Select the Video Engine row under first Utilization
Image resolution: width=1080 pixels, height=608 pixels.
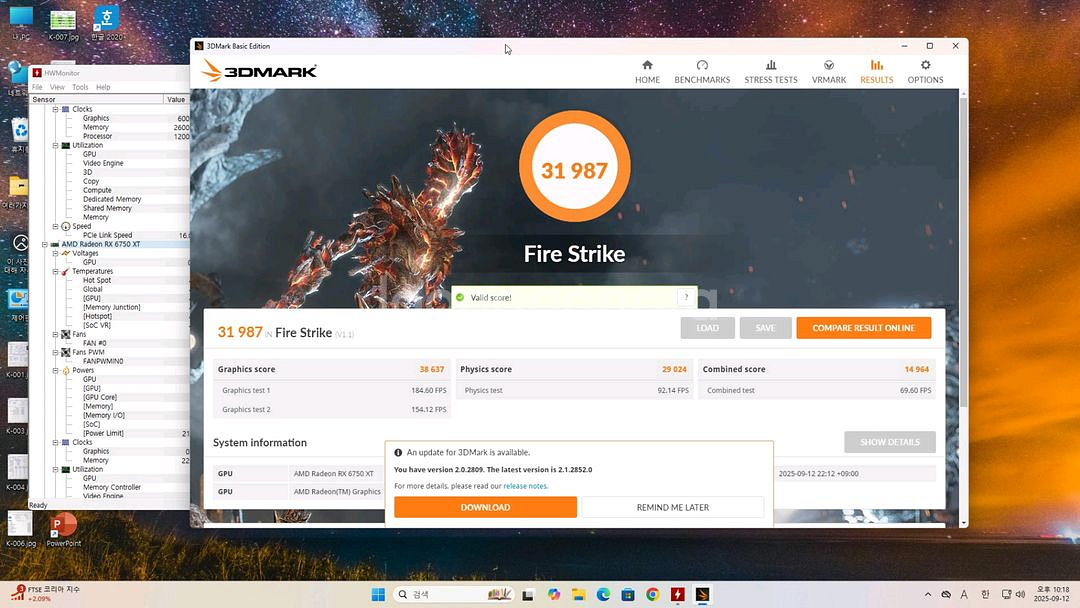103,163
